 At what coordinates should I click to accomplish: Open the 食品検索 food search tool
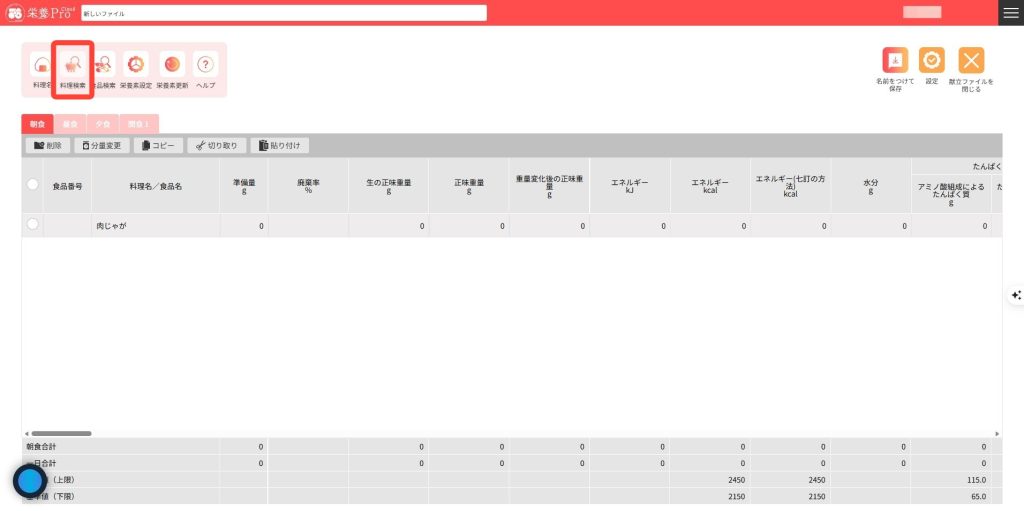[x=104, y=67]
